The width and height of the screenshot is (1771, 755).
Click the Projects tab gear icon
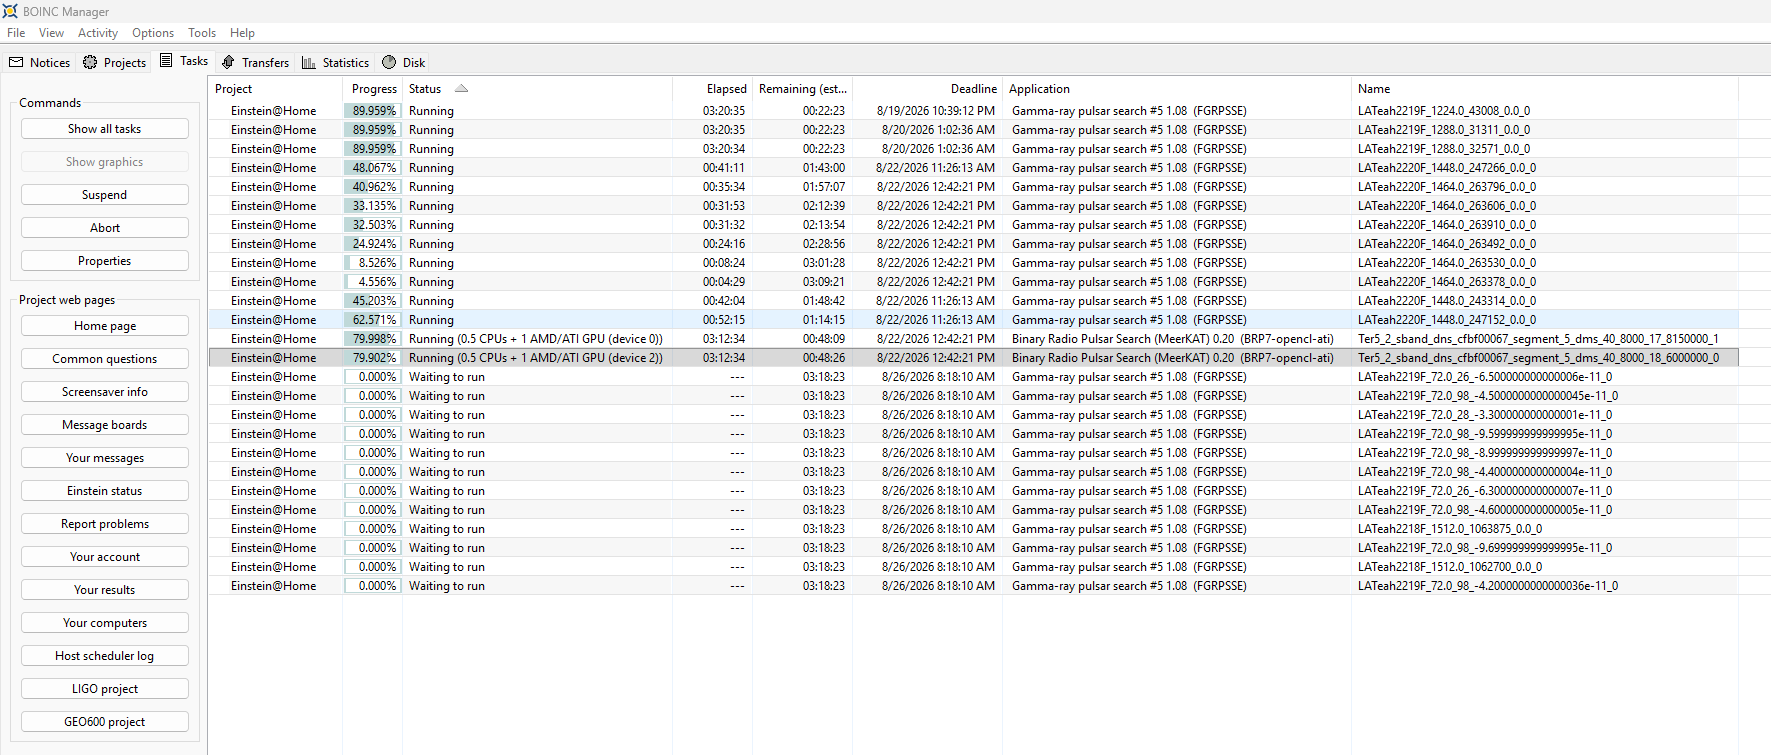tap(90, 62)
